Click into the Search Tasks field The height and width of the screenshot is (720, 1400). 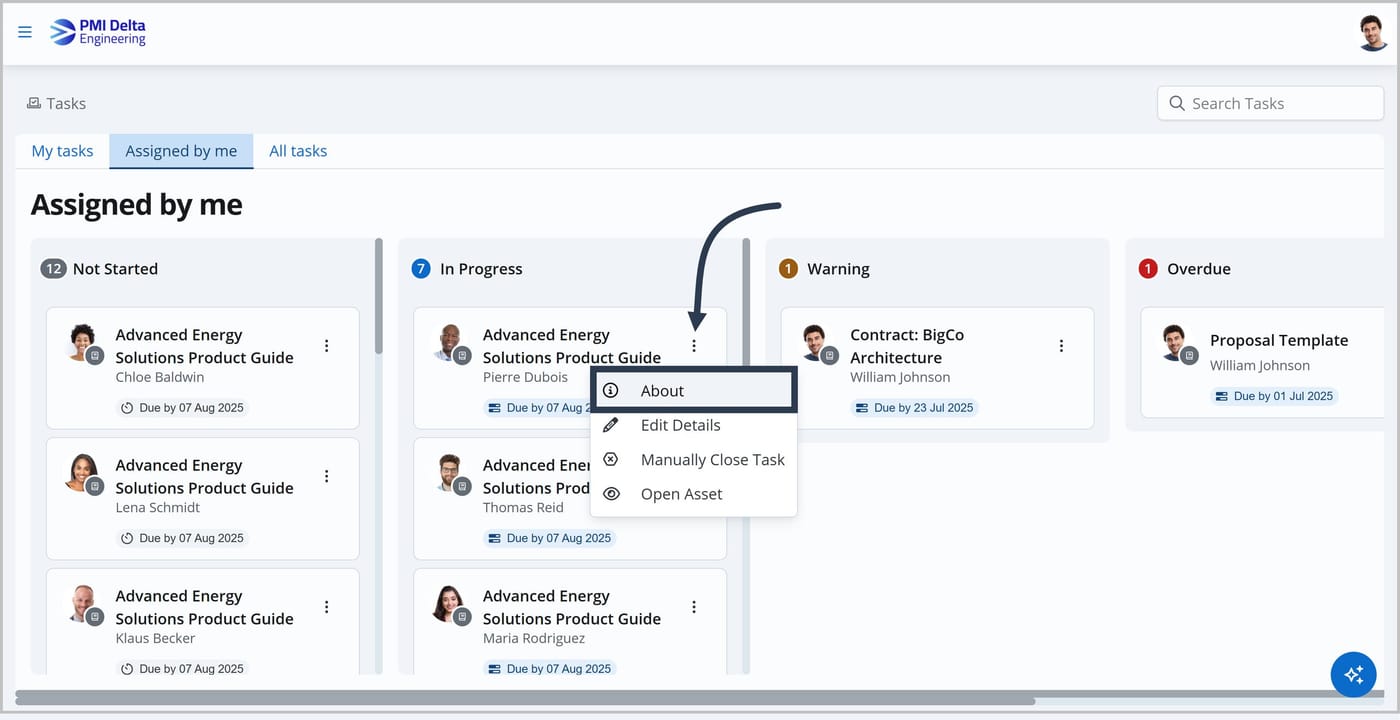[x=1271, y=103]
